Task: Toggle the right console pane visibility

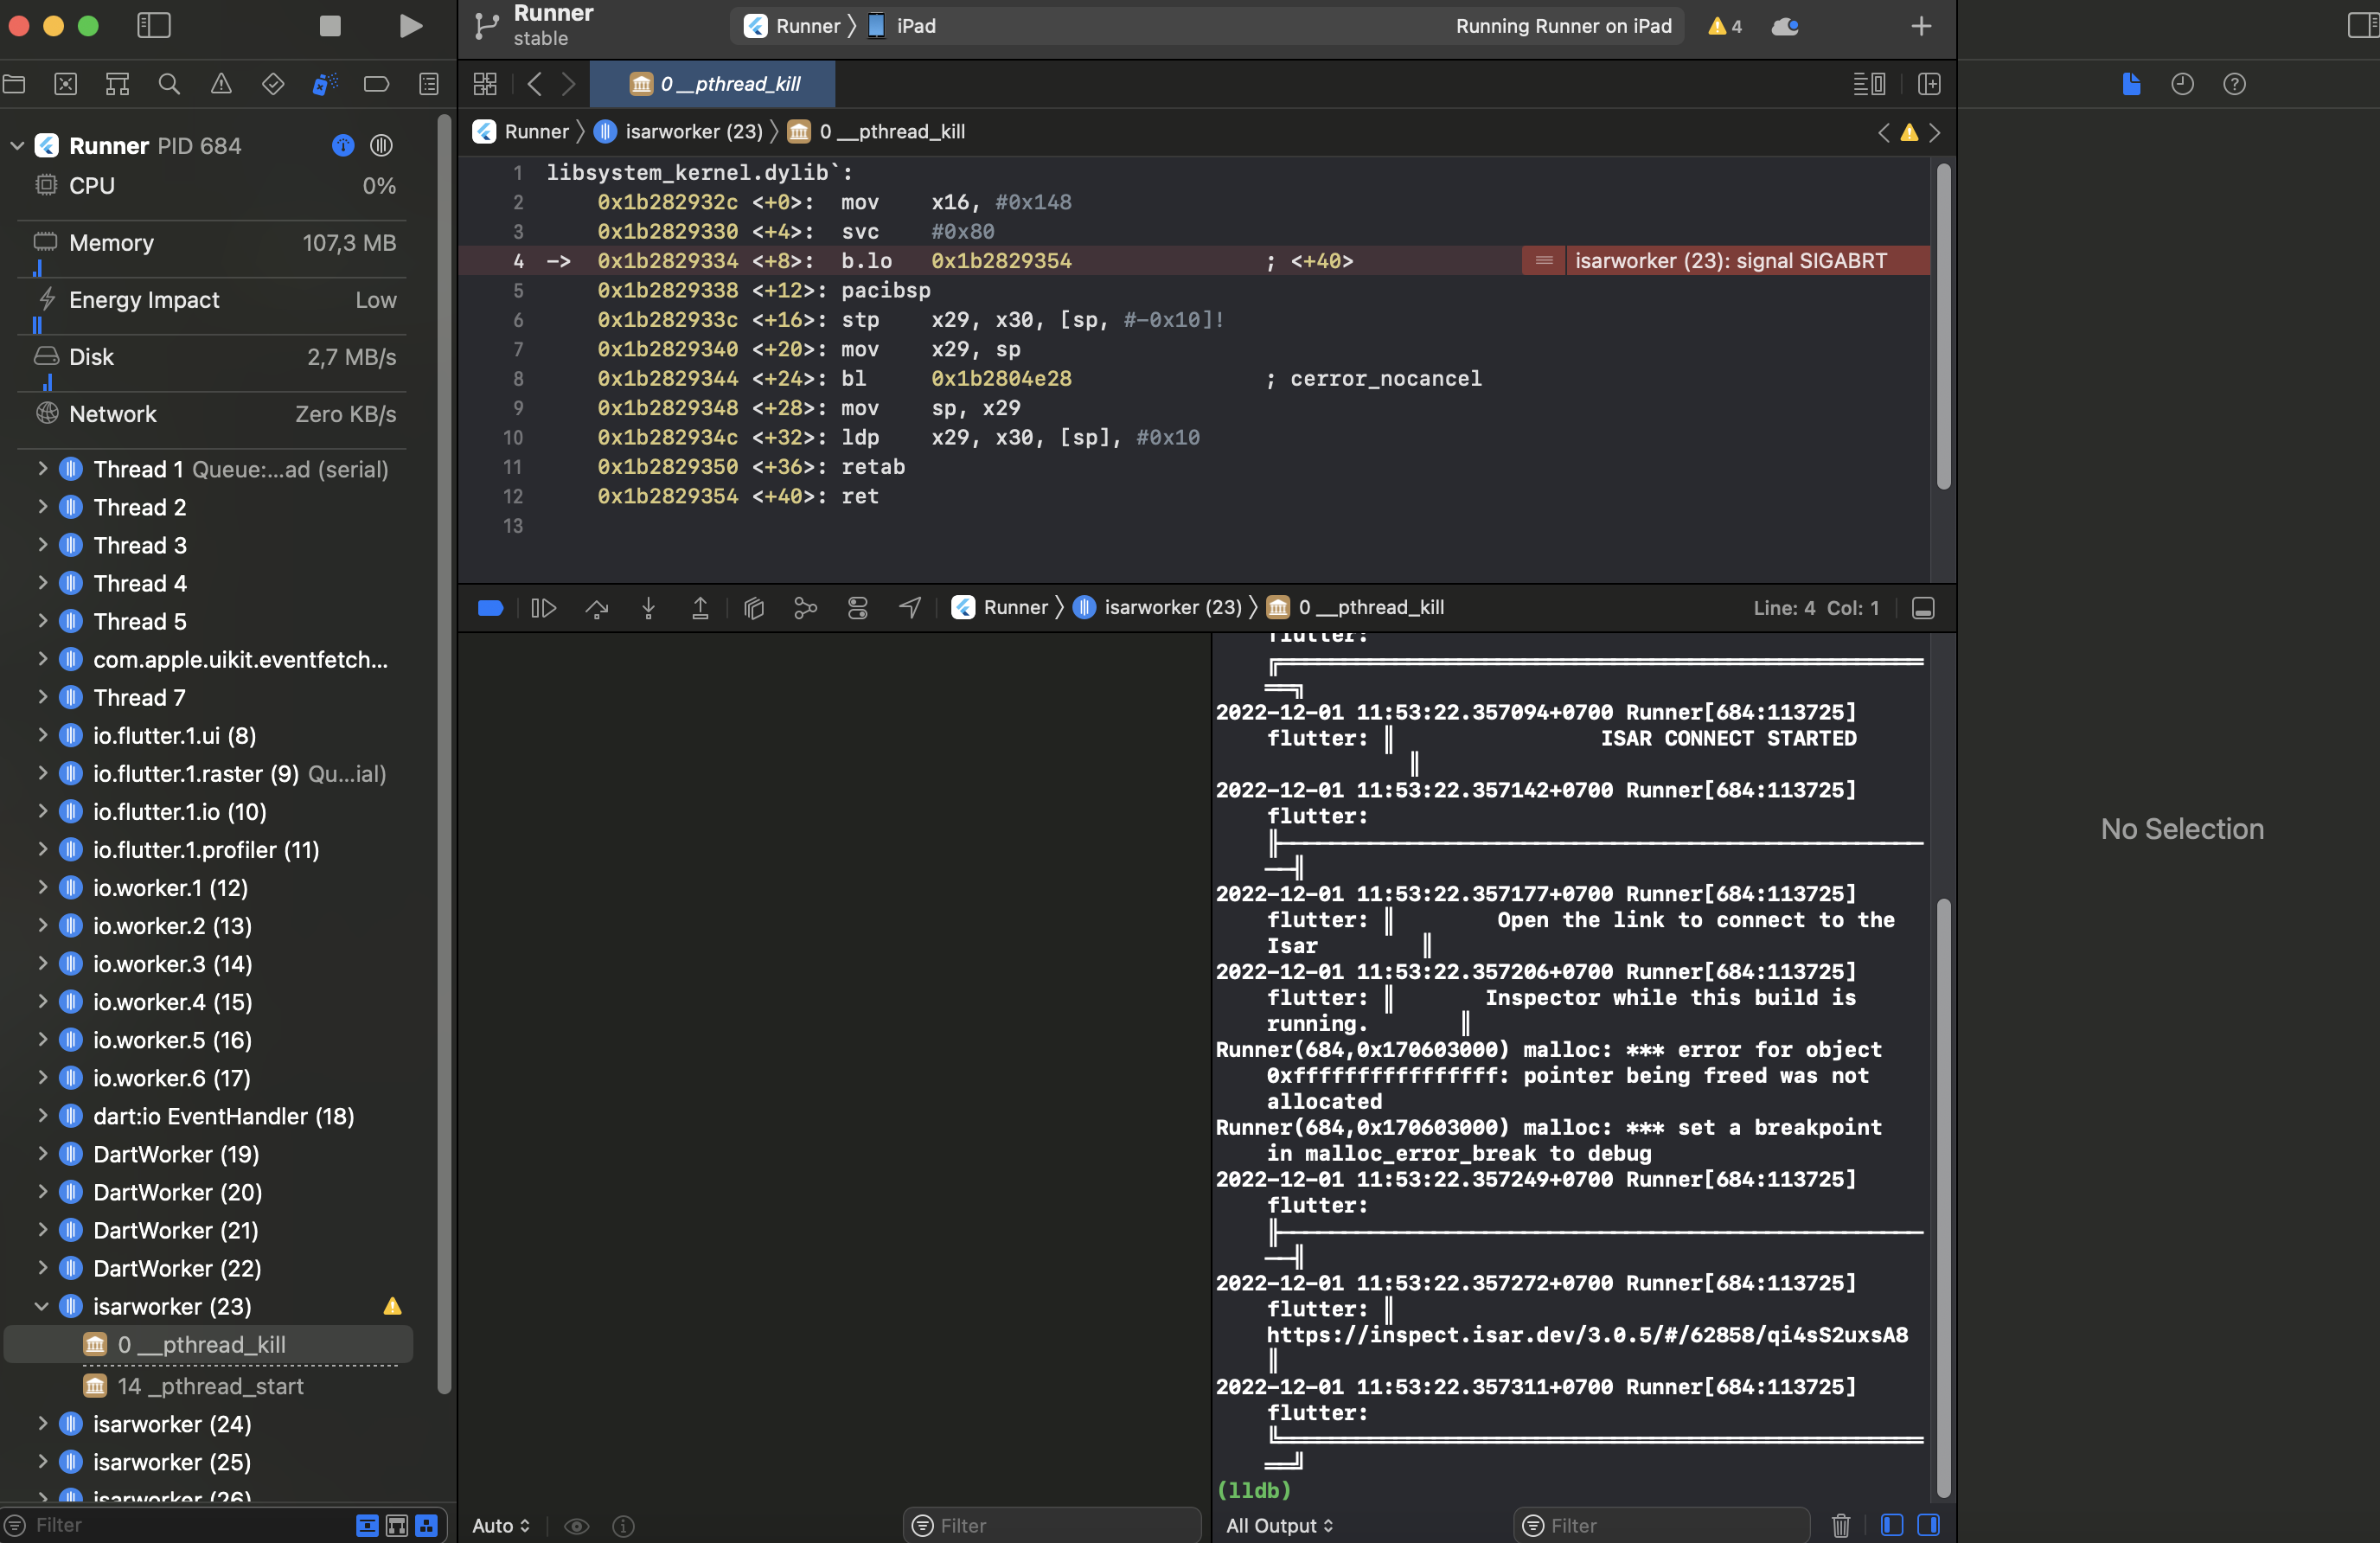Action: (x=1930, y=1525)
